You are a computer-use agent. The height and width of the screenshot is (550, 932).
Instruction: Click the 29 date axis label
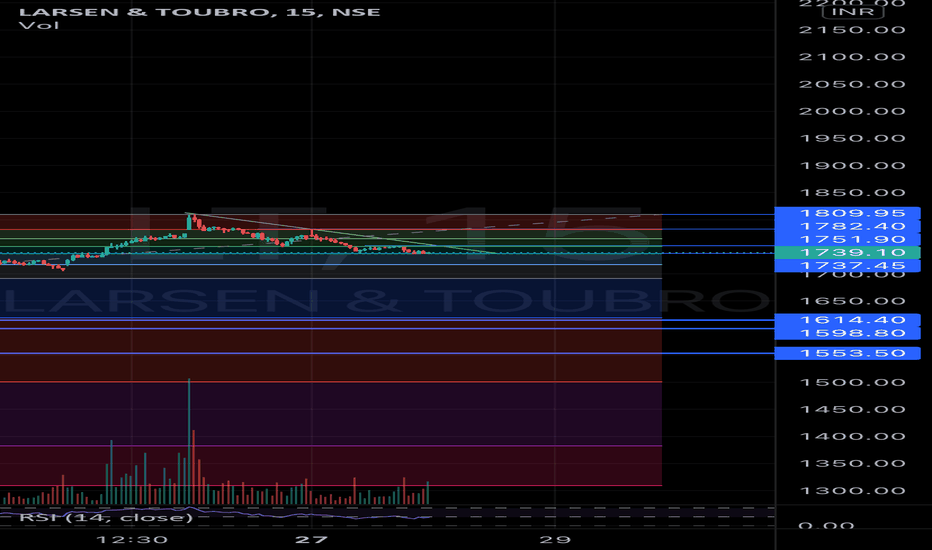point(555,540)
